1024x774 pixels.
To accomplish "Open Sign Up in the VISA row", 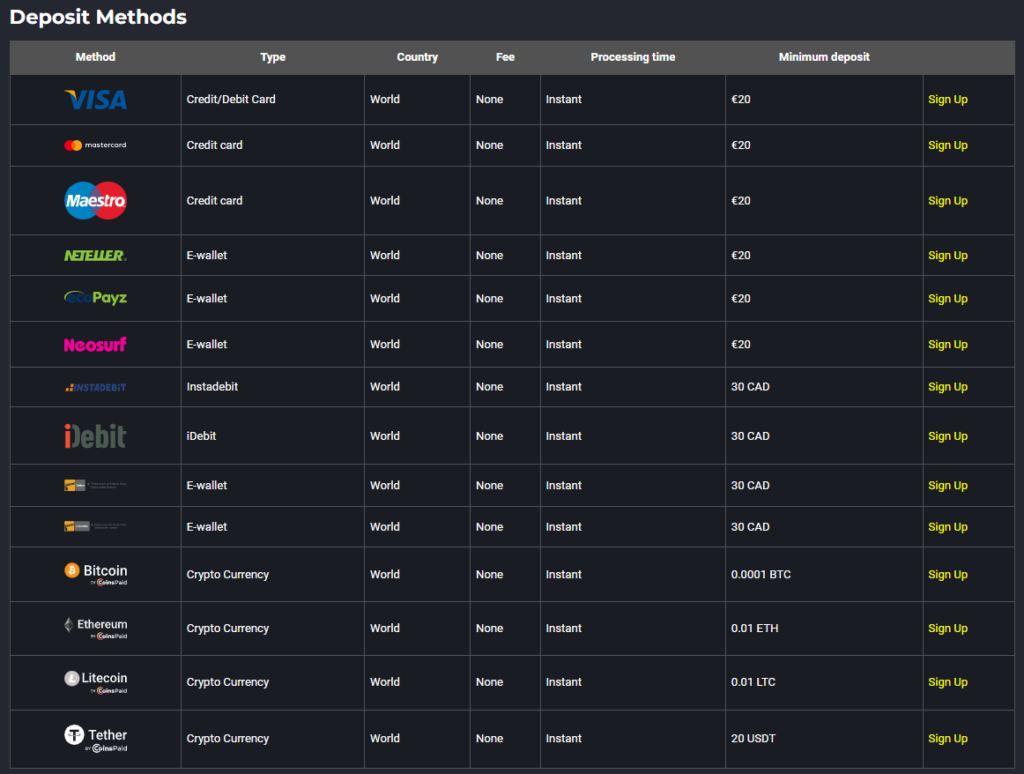I will [x=948, y=99].
